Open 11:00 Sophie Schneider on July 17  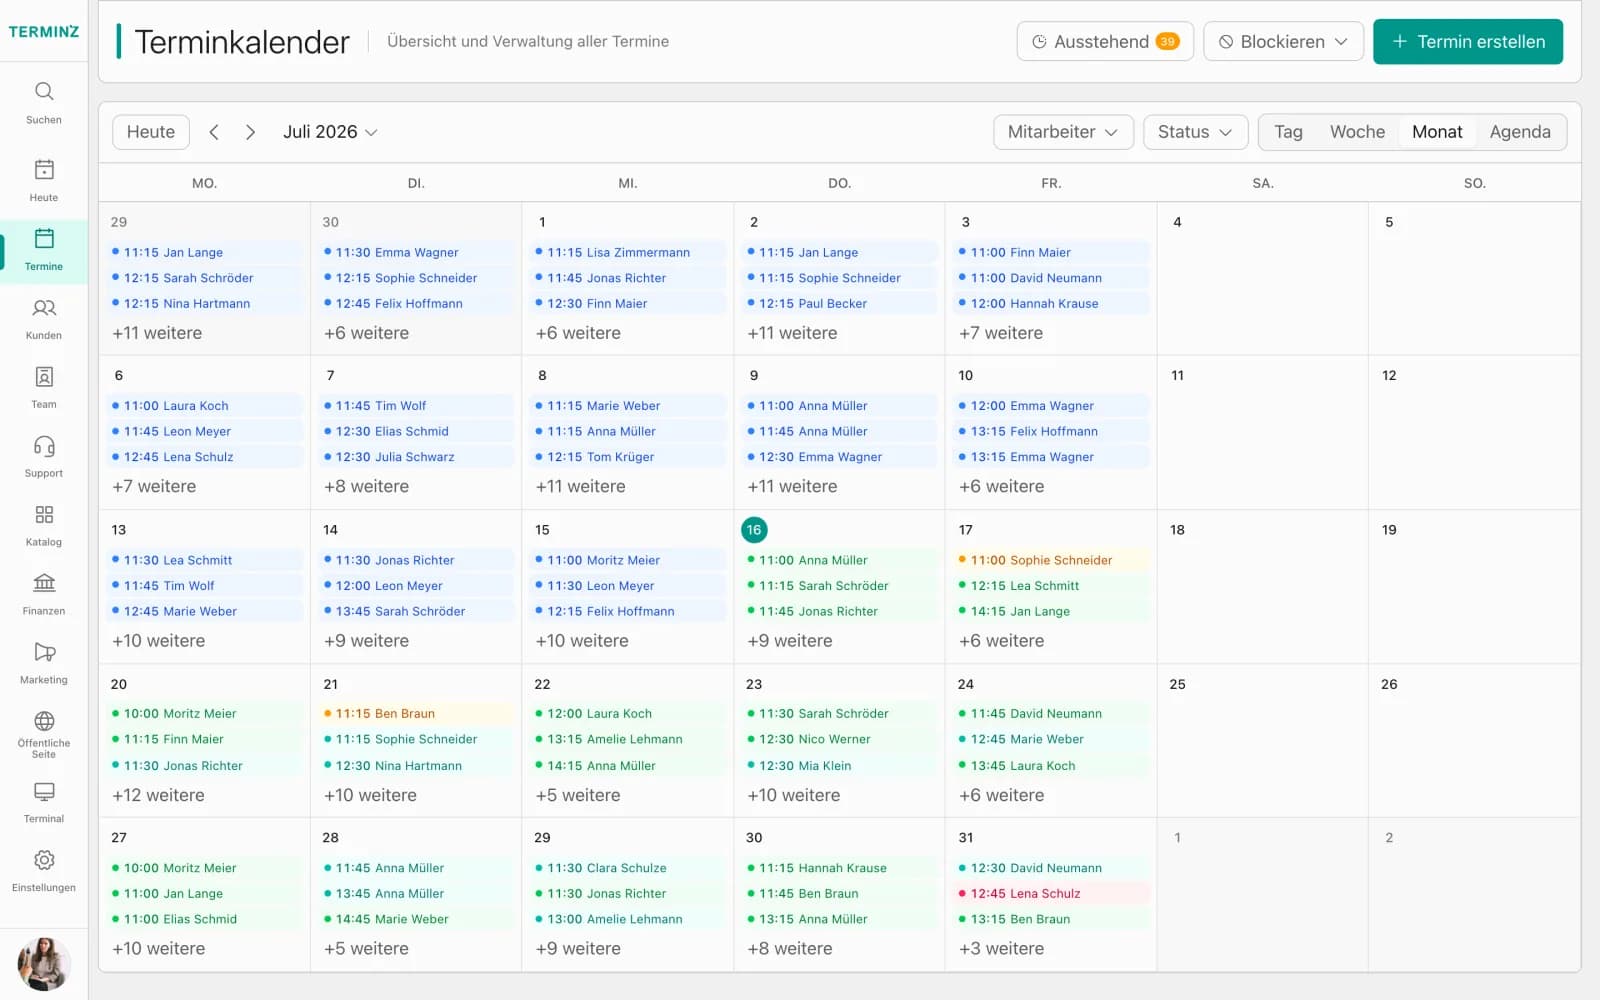tap(1052, 561)
